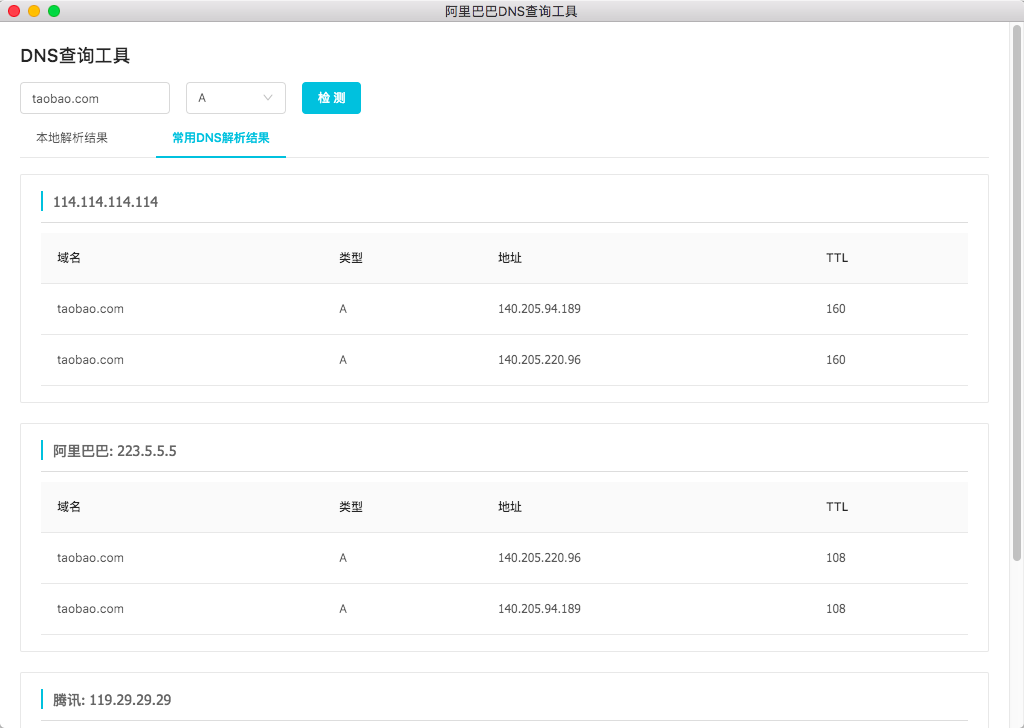Click TTL header in the 阿里巴巴 table
1024x728 pixels.
pyautogui.click(x=837, y=507)
